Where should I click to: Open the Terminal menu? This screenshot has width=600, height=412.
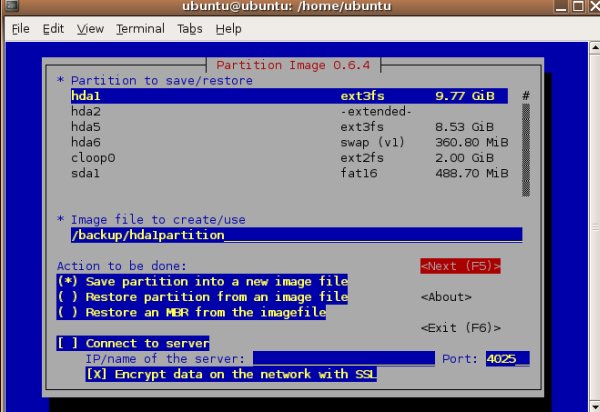tap(140, 29)
